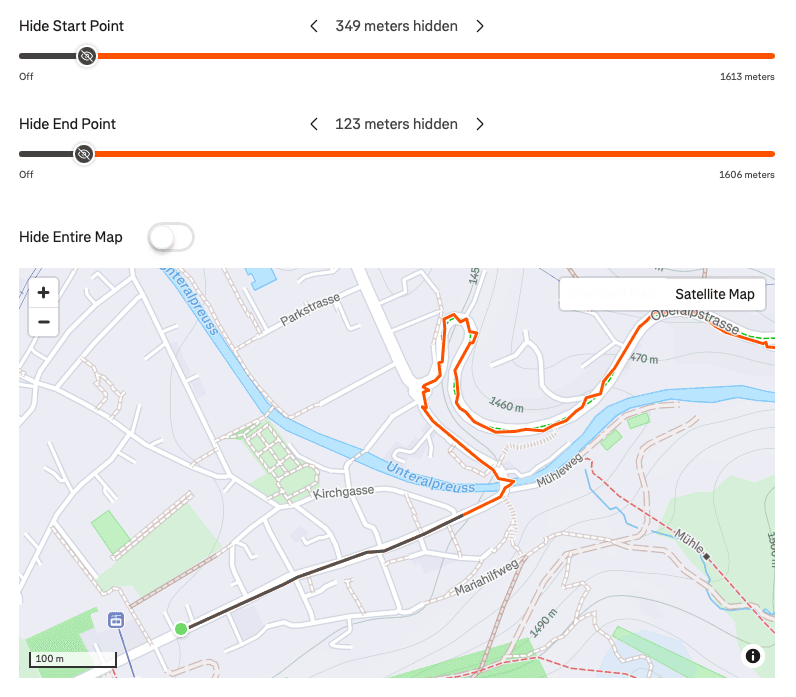Click the train station map icon

(x=116, y=620)
